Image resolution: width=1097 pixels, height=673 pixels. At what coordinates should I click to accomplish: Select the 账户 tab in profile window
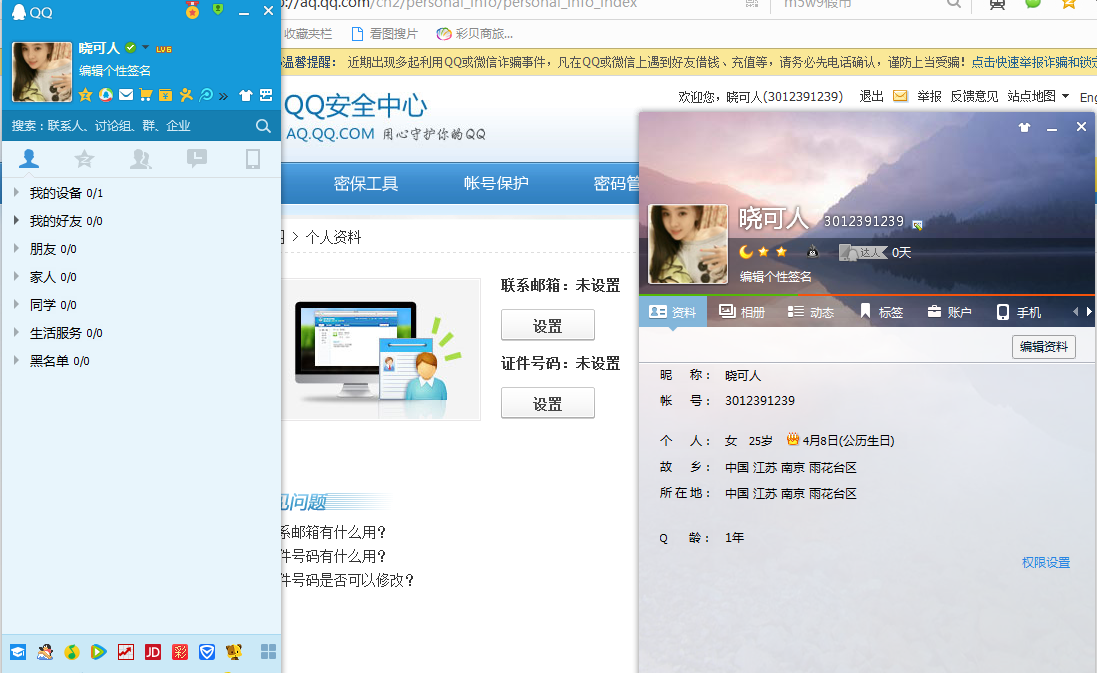(949, 312)
